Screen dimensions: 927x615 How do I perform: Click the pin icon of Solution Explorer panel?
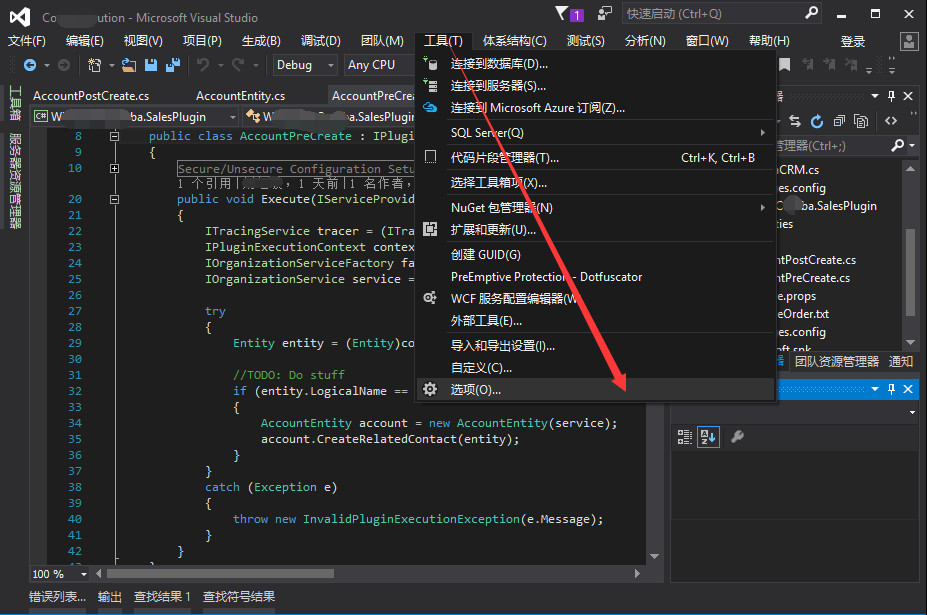892,96
